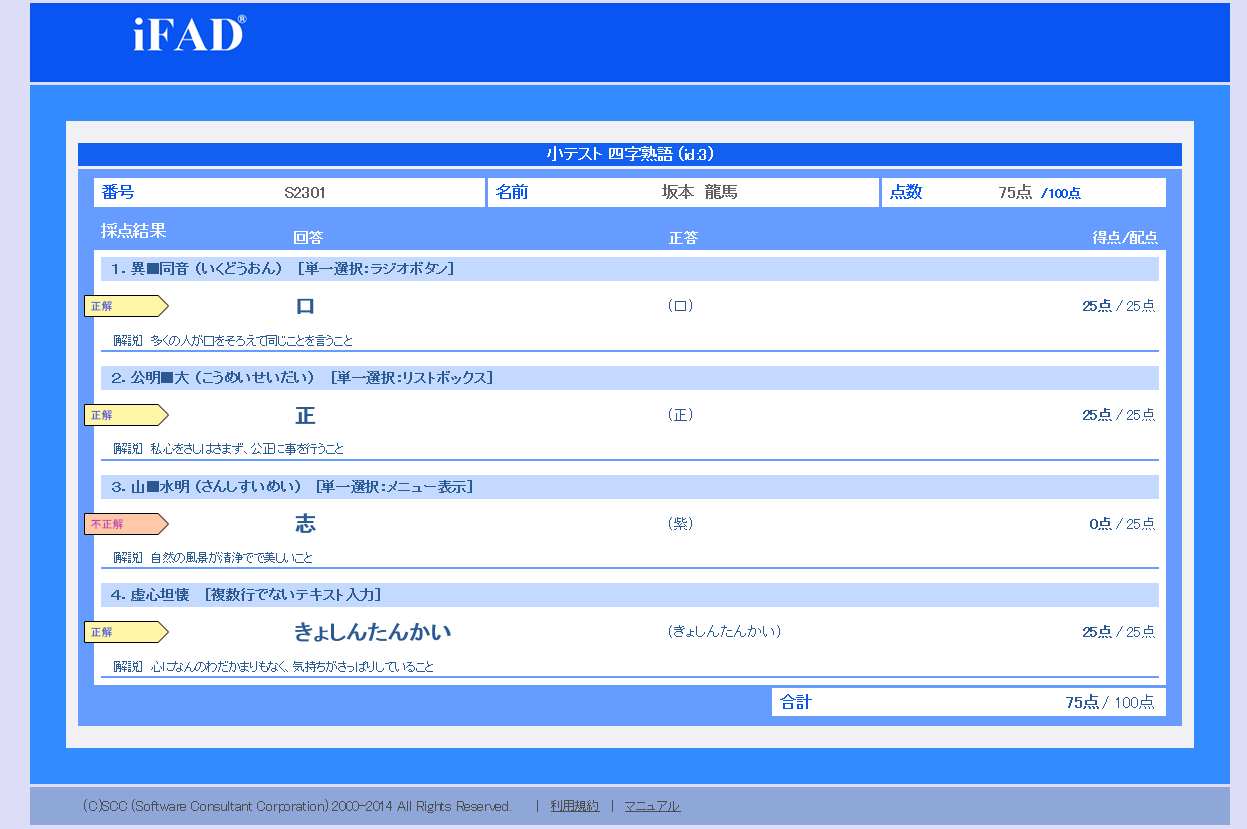This screenshot has width=1247, height=829.
Task: Click the 不正解 badge for question 3
Action: click(x=125, y=524)
